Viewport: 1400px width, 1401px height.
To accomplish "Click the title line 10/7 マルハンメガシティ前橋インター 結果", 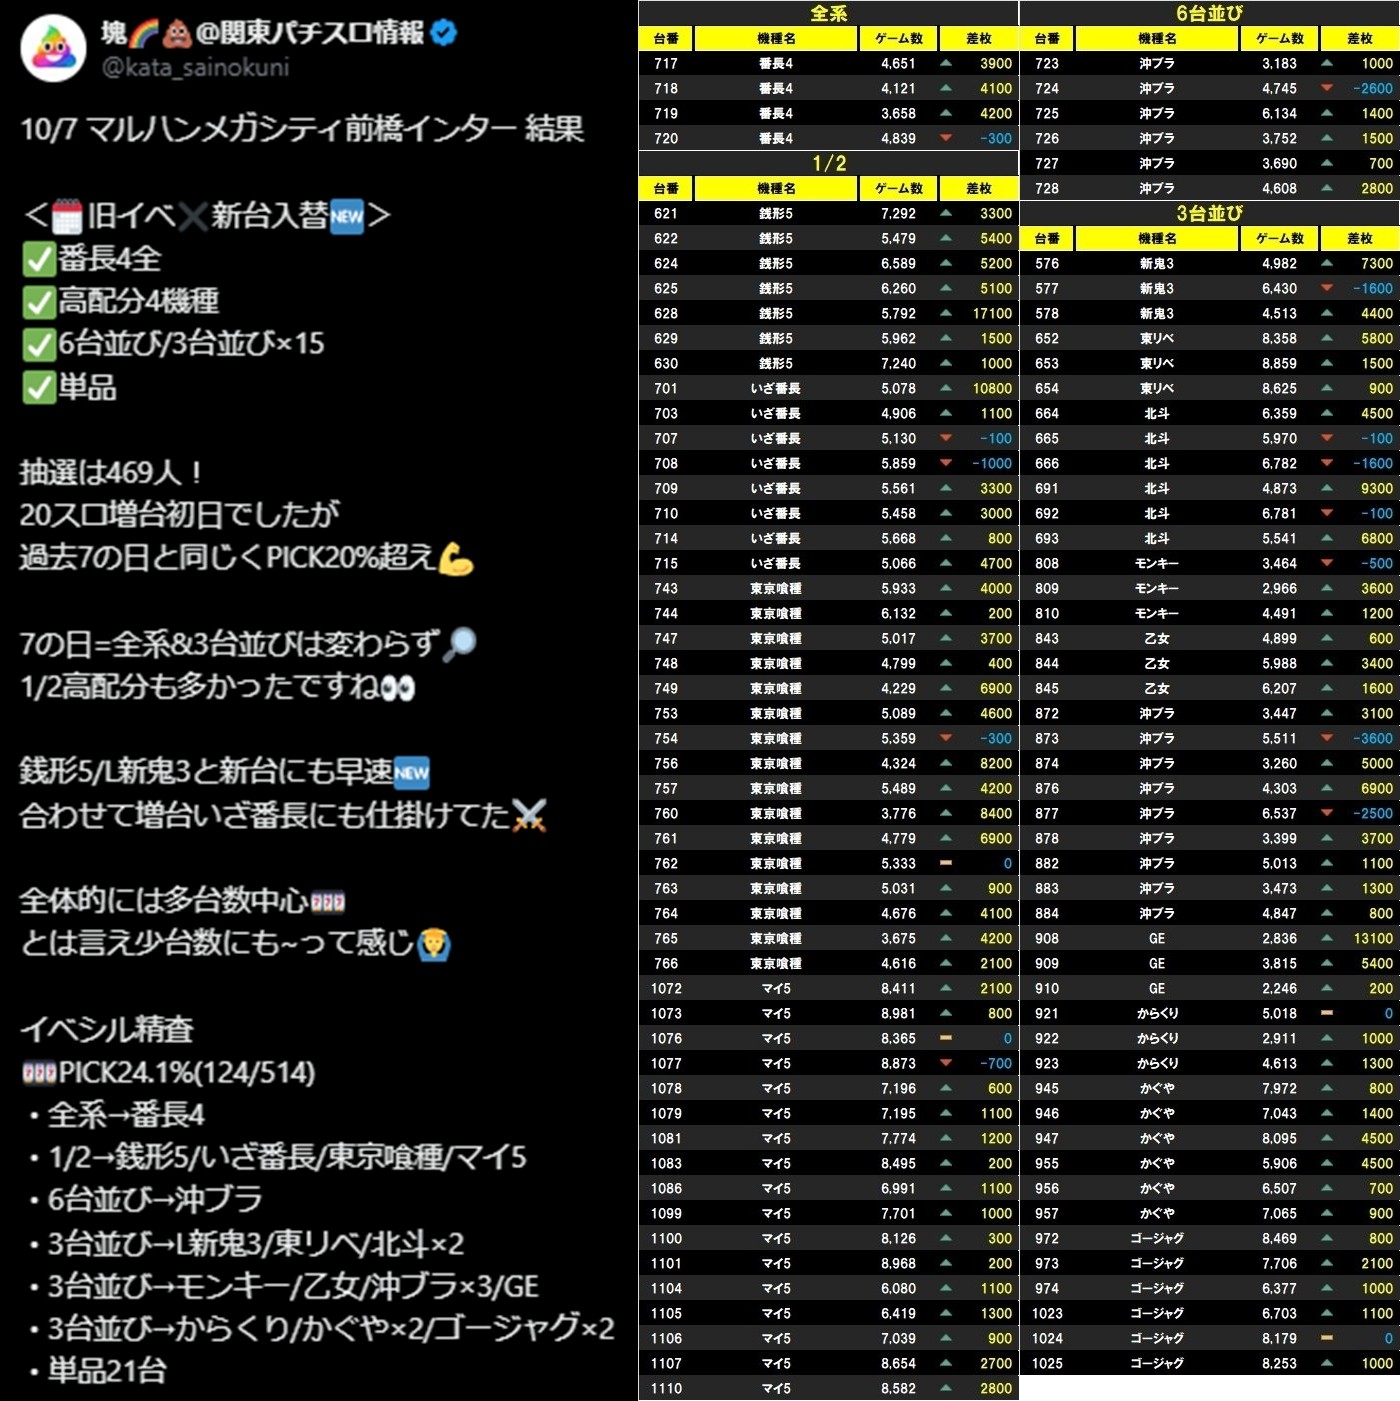I will (x=302, y=129).
